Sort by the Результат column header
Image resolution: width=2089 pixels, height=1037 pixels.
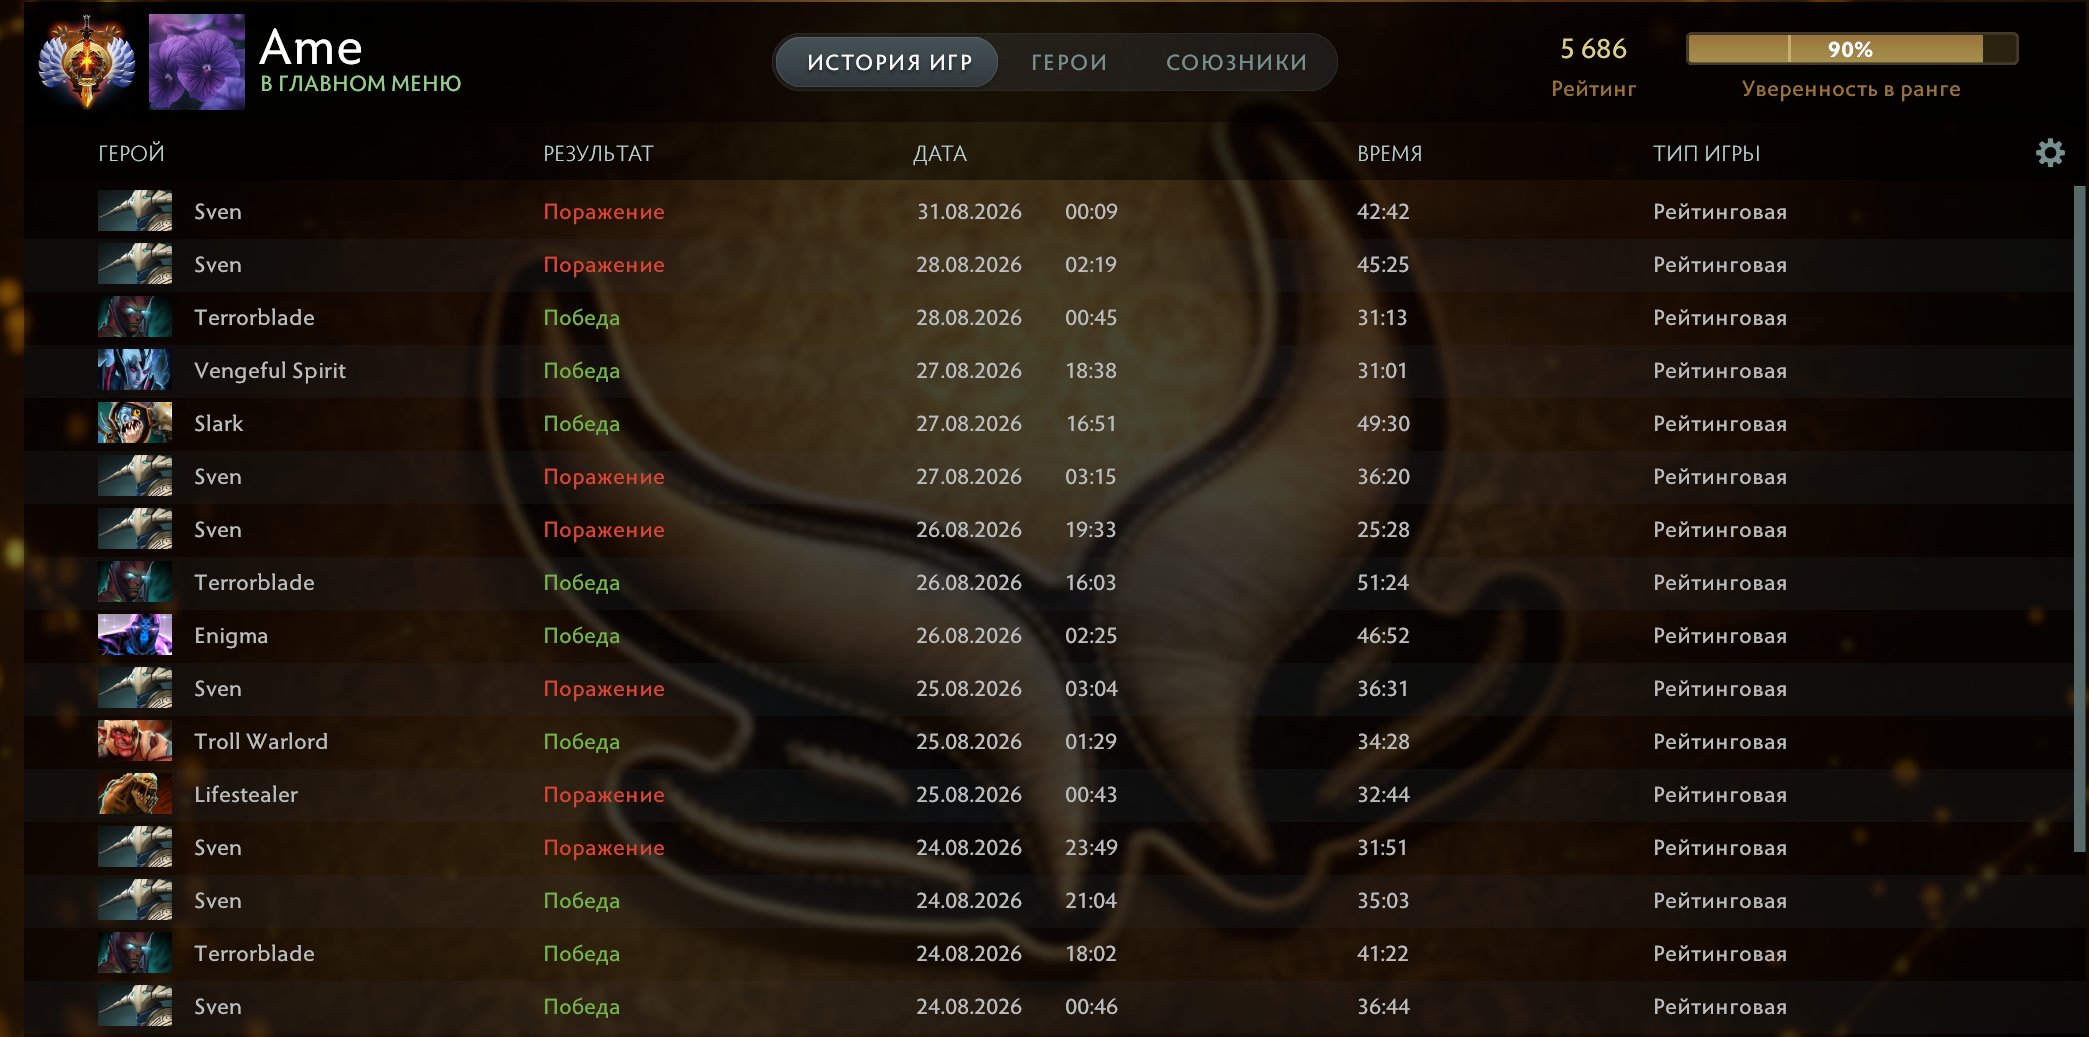tap(598, 153)
